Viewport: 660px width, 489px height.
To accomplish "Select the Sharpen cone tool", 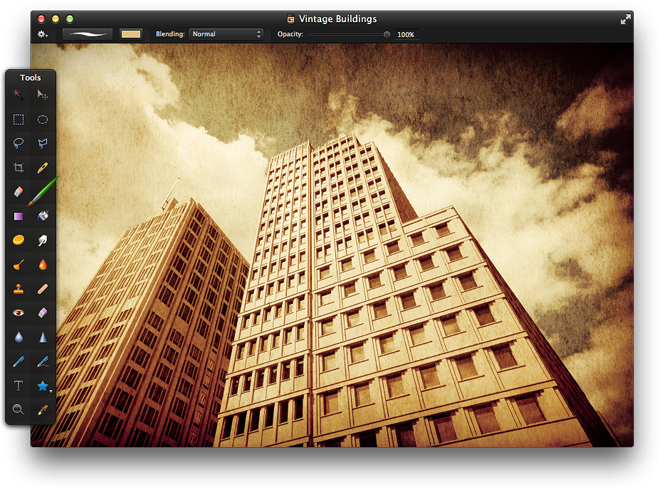I will (43, 337).
